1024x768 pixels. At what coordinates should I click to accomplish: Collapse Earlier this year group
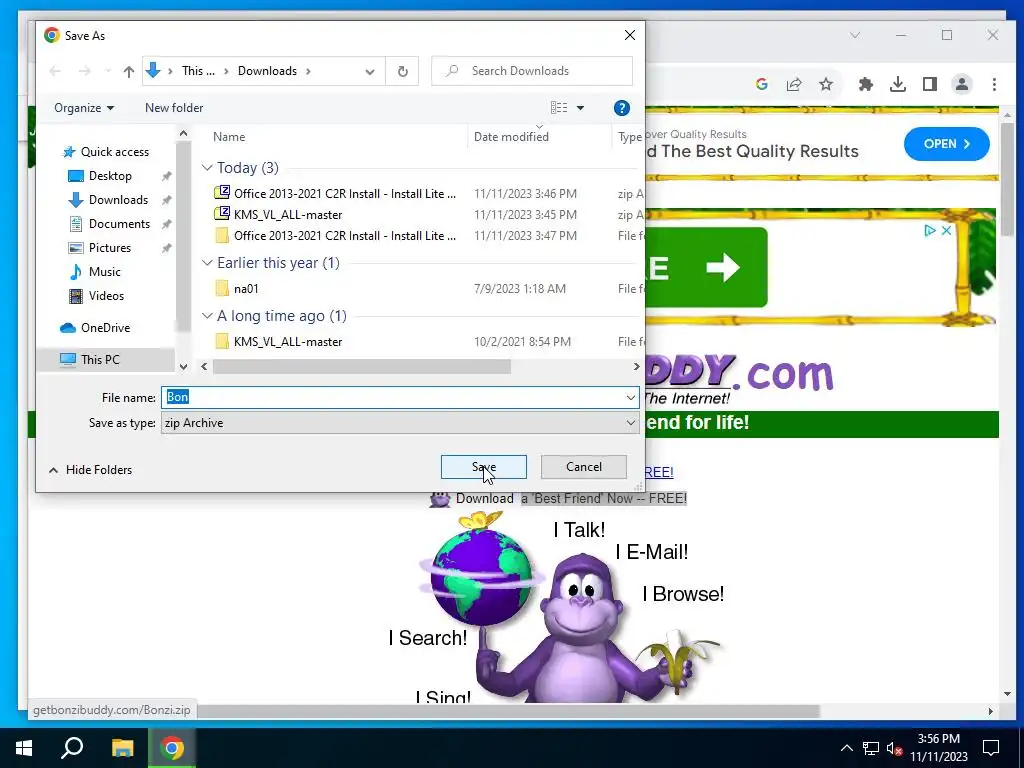[x=207, y=263]
